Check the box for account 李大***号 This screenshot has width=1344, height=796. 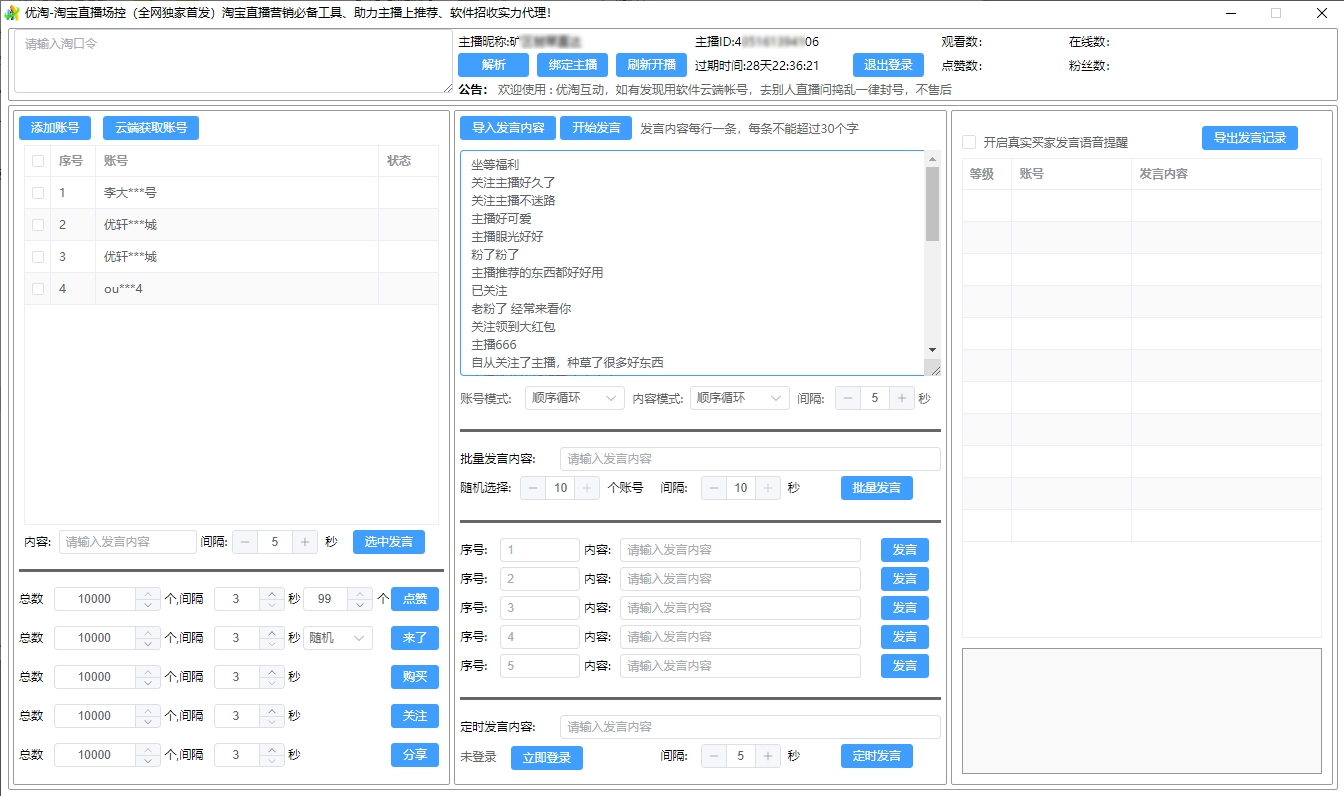point(38,193)
